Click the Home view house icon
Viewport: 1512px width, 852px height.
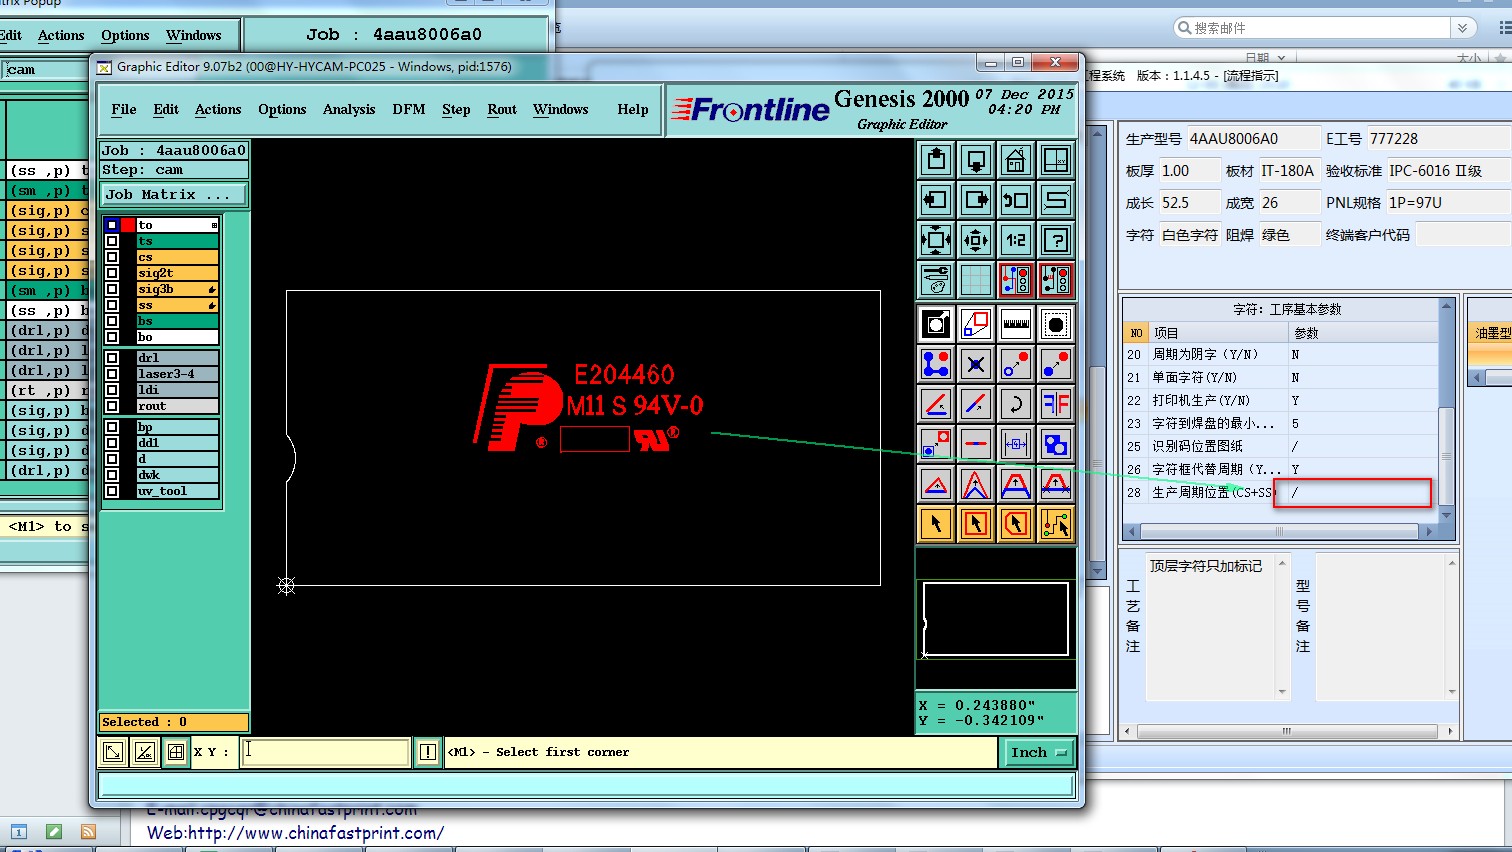1016,160
